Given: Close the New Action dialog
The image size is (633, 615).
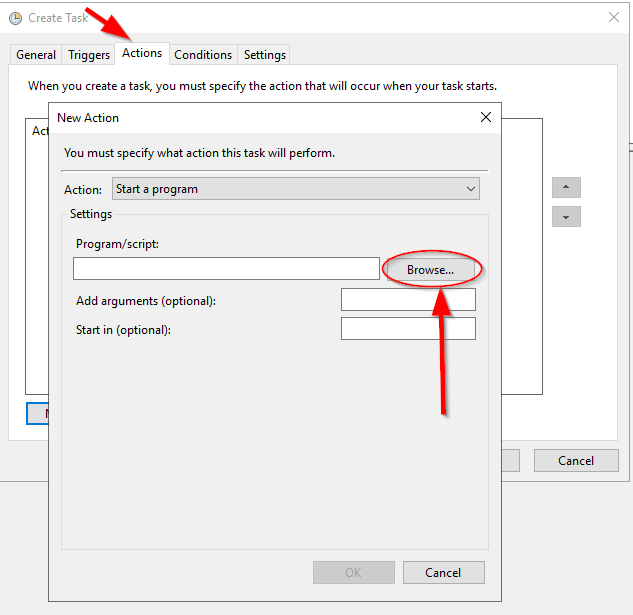Looking at the screenshot, I should [486, 117].
